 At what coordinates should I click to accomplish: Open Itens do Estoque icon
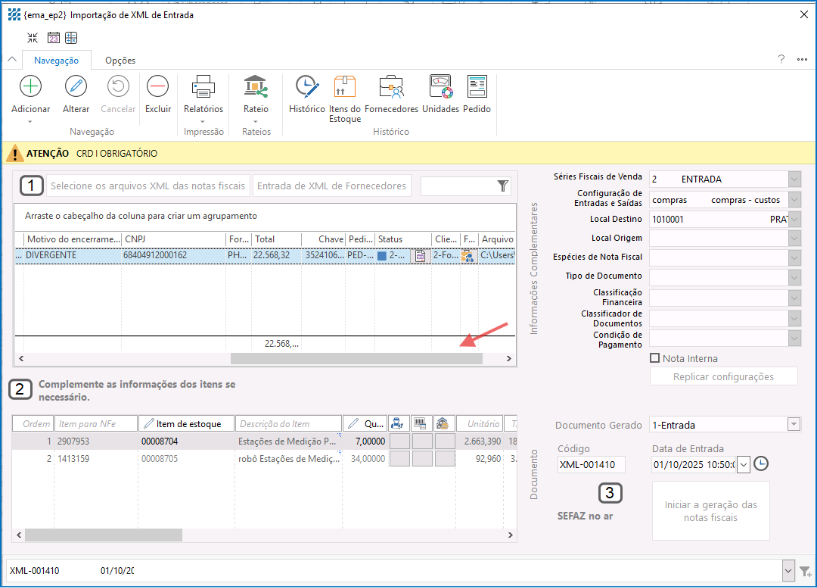344,87
